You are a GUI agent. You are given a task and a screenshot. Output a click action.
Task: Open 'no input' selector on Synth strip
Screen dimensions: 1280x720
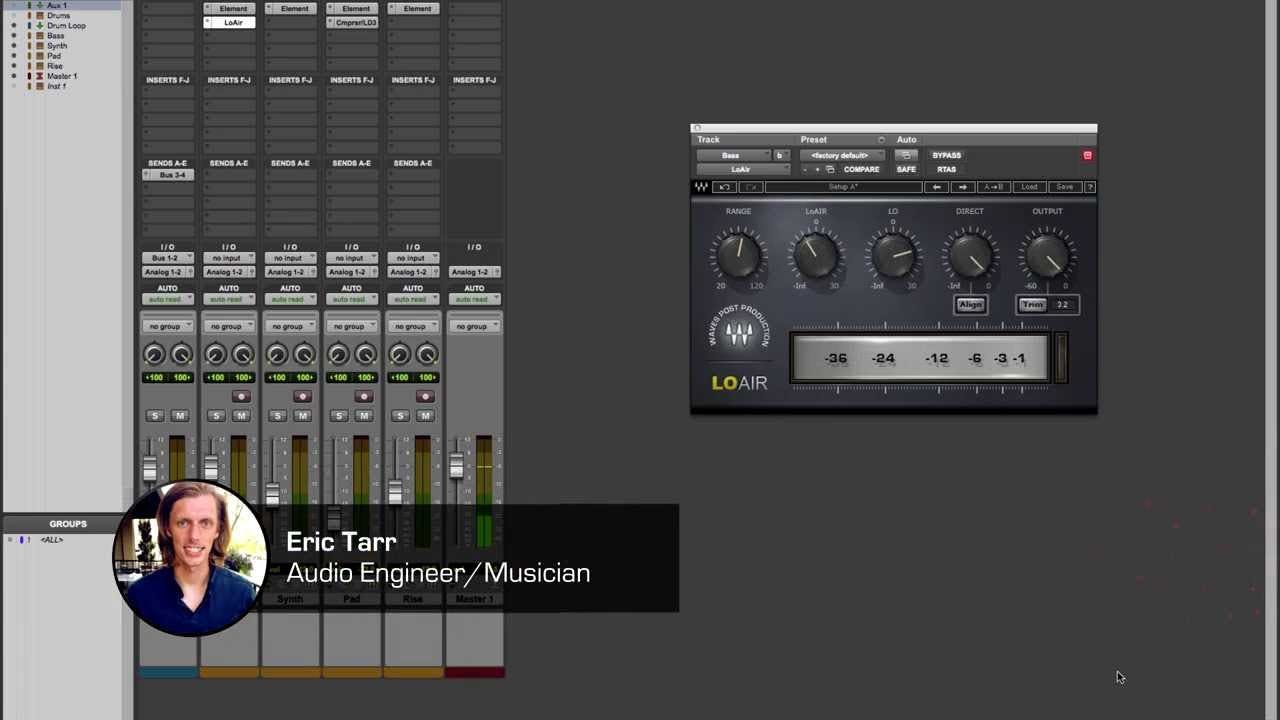click(290, 258)
